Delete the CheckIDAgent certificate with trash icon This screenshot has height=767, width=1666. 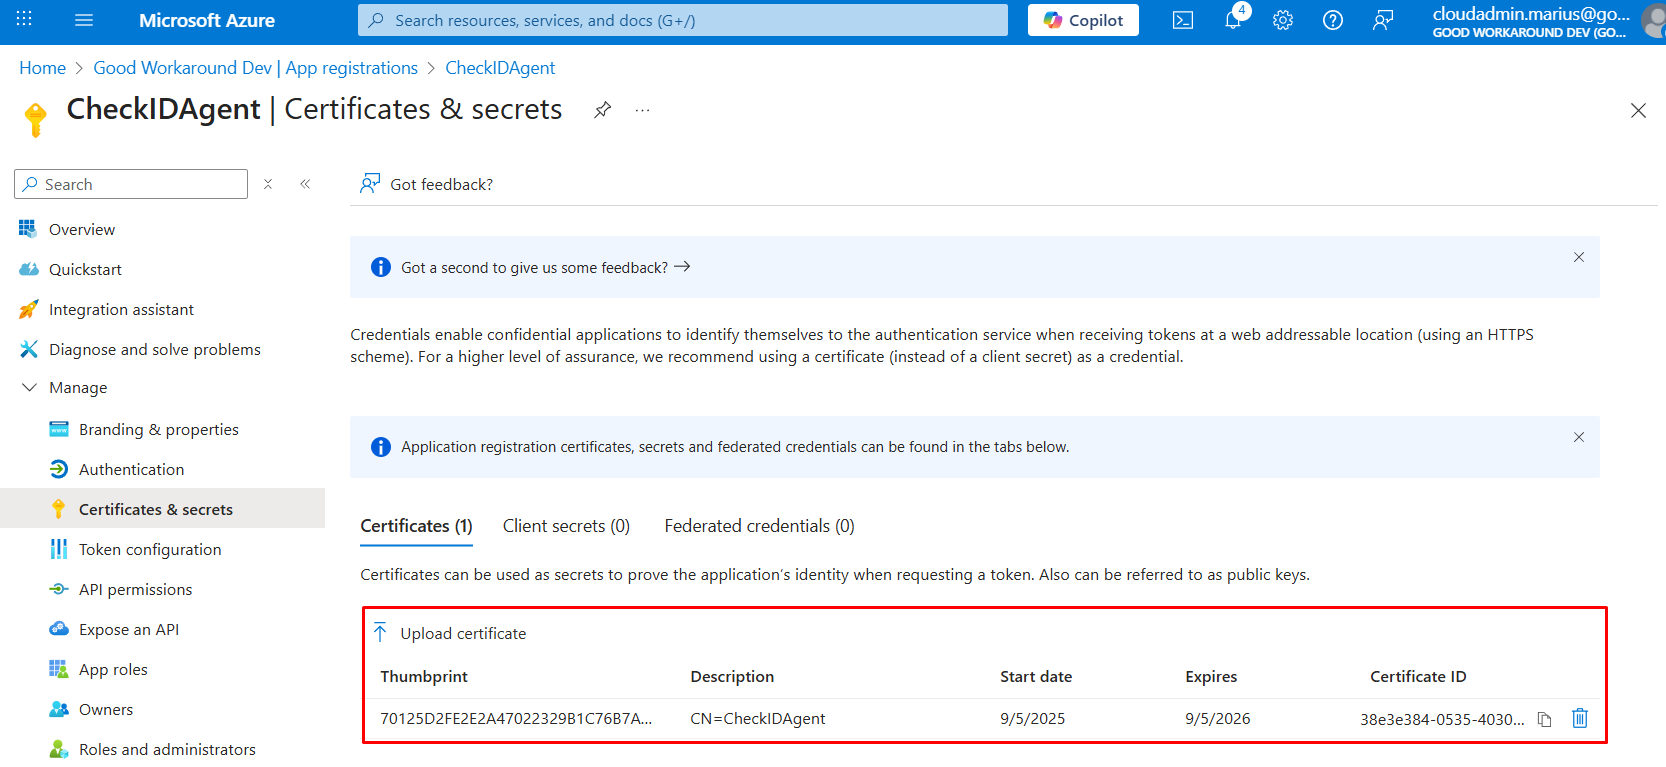coord(1580,718)
